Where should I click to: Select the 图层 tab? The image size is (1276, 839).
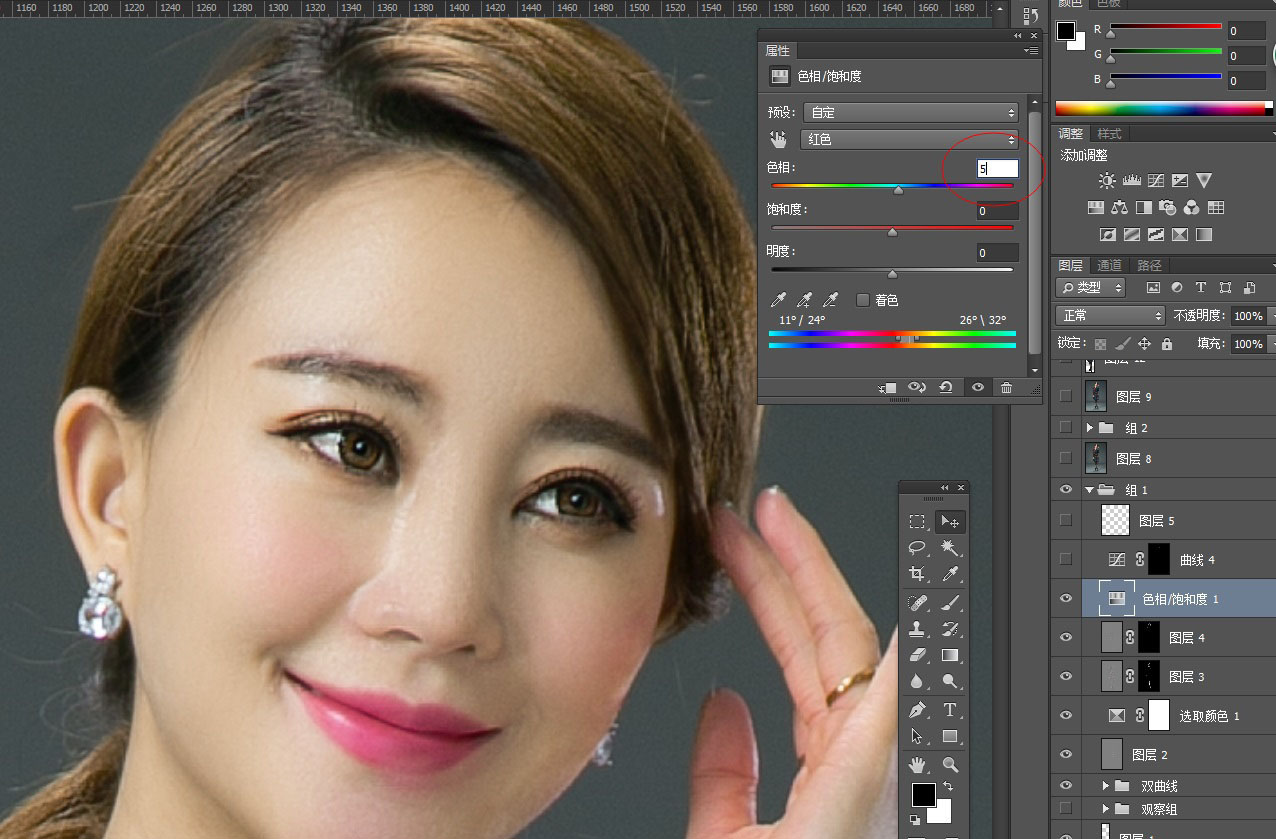1071,265
